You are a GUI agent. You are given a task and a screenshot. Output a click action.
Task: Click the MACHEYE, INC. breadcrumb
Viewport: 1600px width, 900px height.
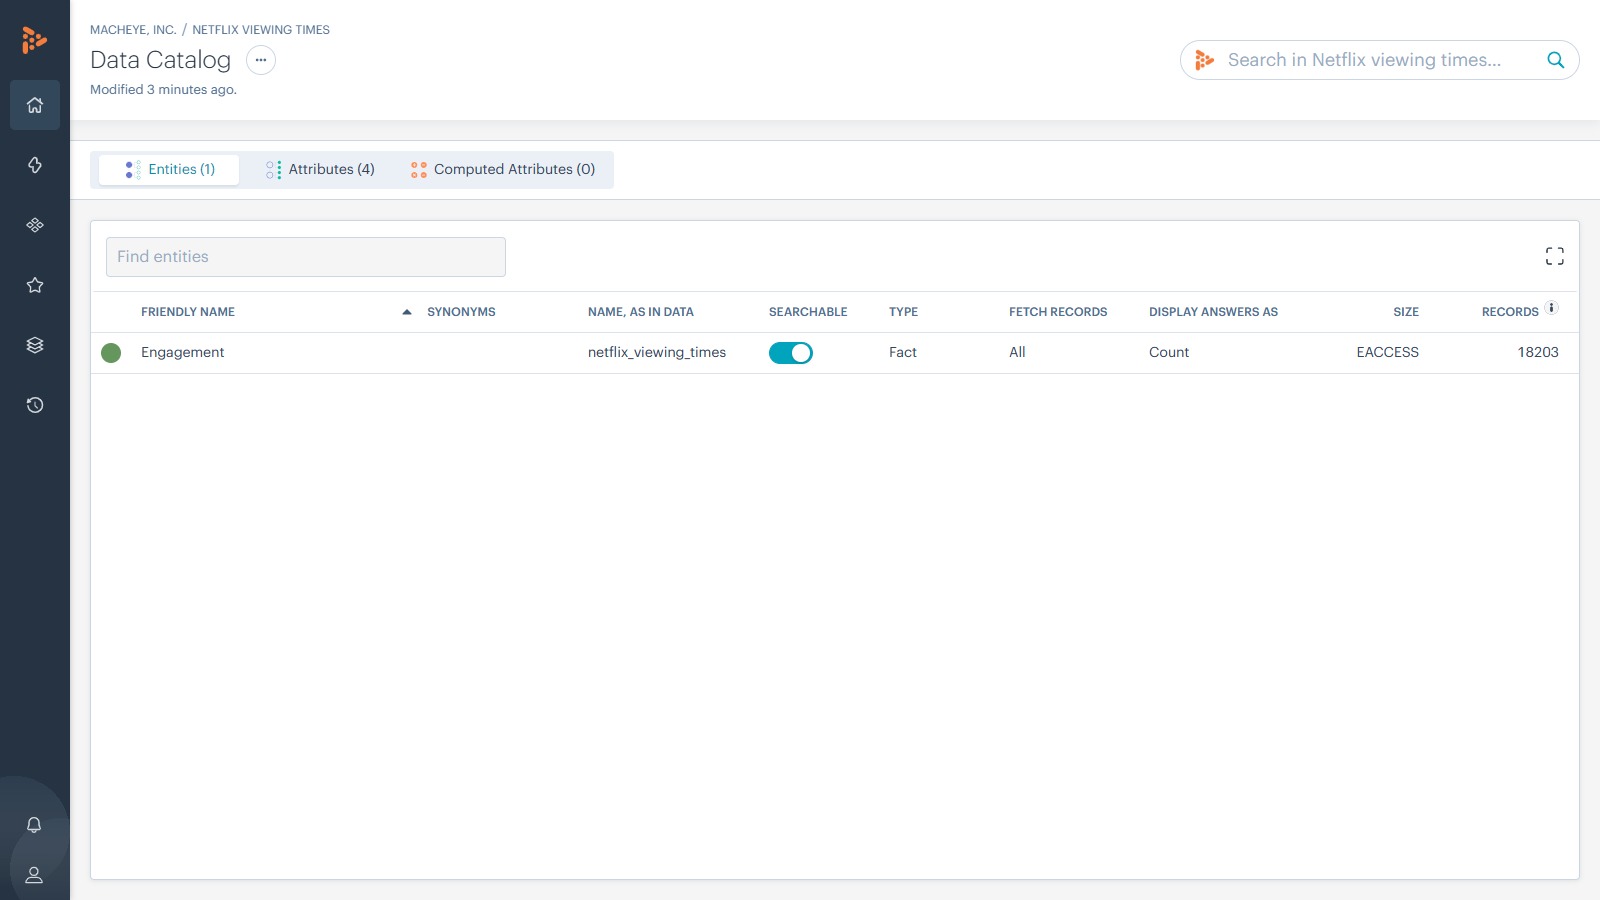[x=133, y=30]
